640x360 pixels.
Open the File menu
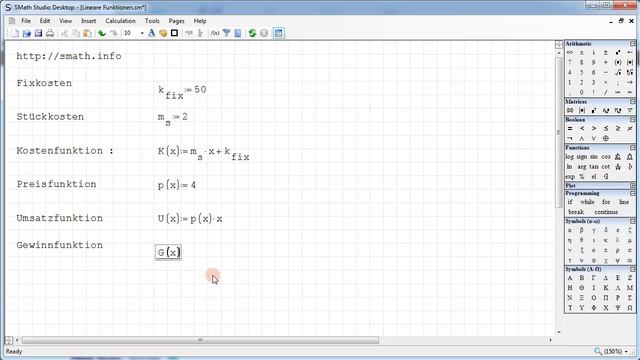click(x=26, y=21)
